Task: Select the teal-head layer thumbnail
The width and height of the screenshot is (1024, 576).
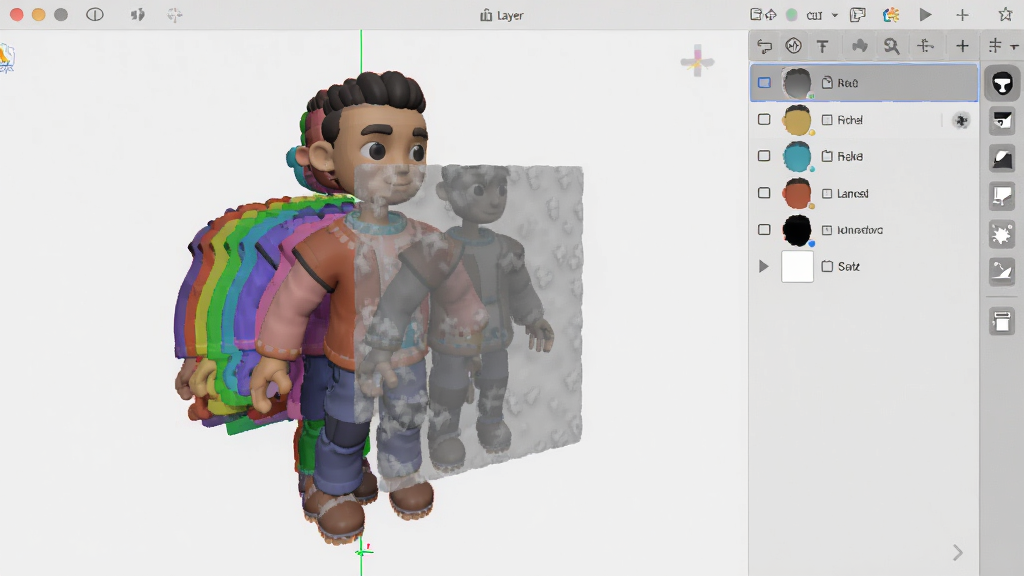Action: [797, 156]
